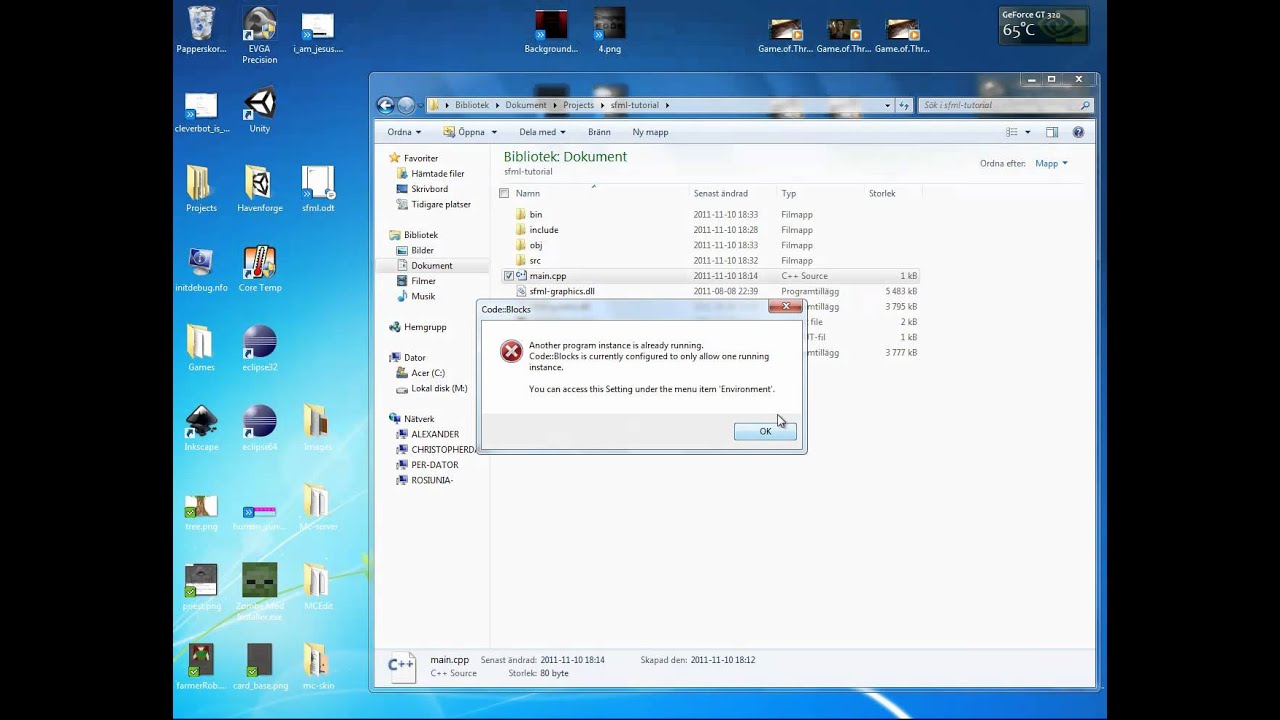Select sfml-graphics.dll in the file list

point(562,292)
